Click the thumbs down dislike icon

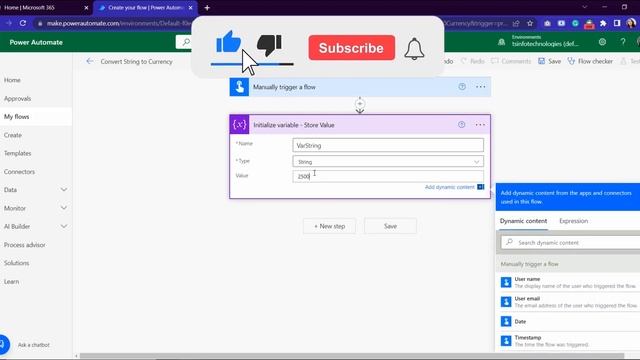coord(269,44)
